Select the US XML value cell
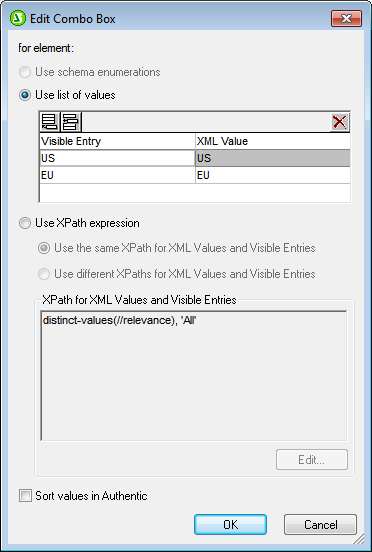Viewport: 372px width, 552px height. pos(273,158)
